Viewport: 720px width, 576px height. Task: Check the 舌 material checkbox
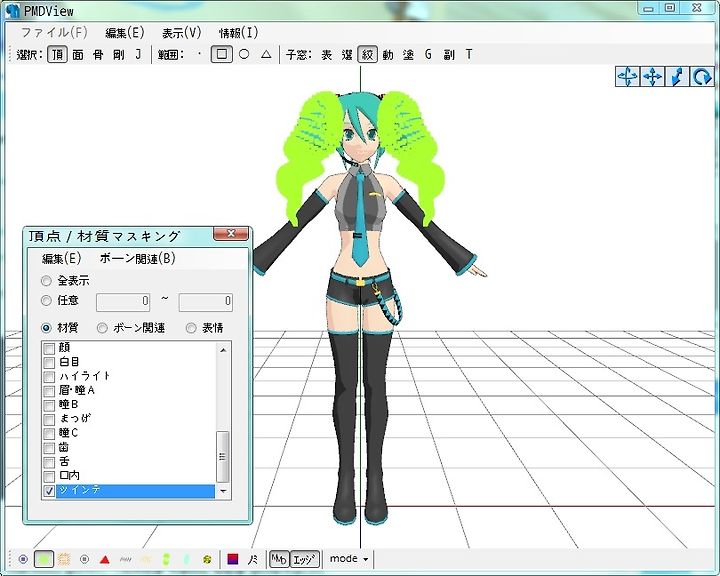pos(49,462)
